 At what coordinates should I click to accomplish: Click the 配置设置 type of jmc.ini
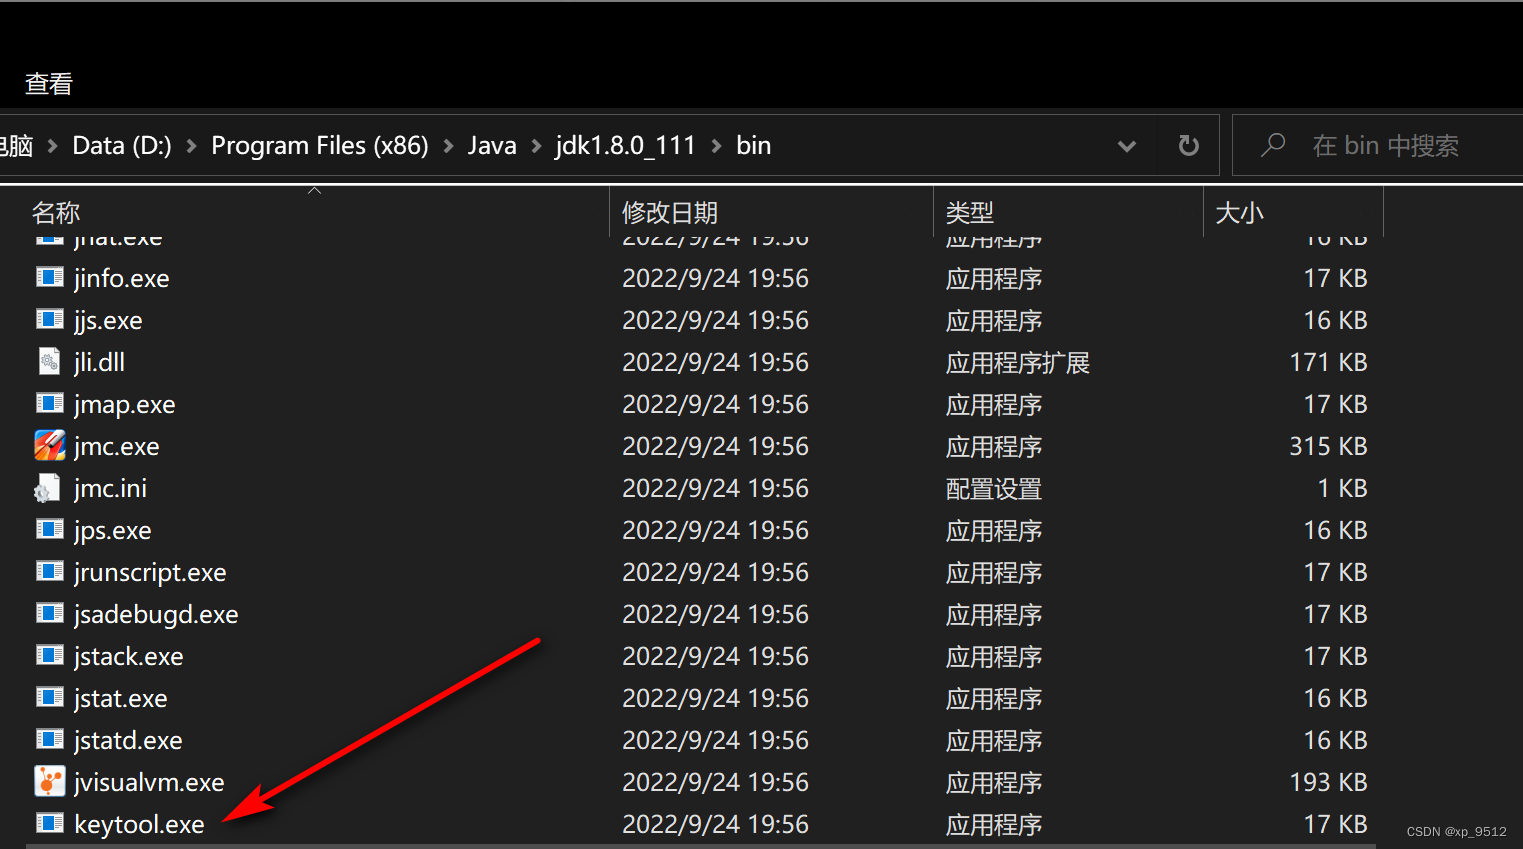pyautogui.click(x=994, y=488)
